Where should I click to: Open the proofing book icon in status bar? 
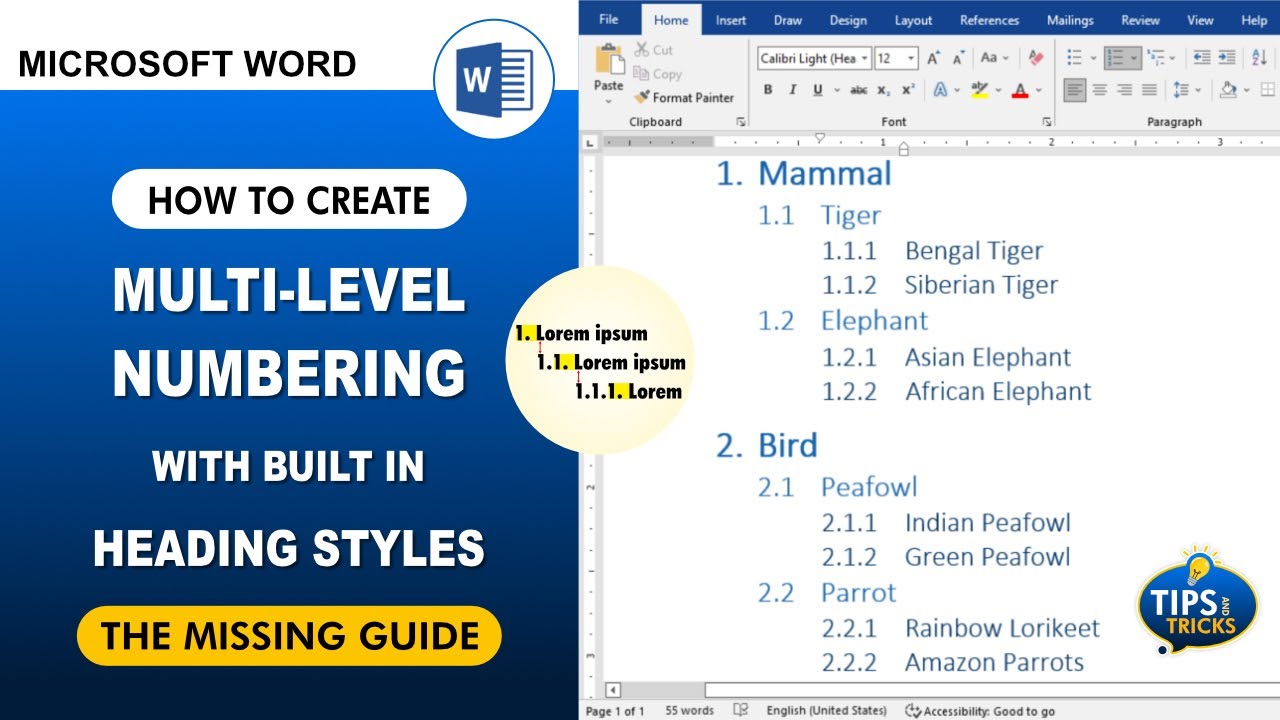pos(741,710)
